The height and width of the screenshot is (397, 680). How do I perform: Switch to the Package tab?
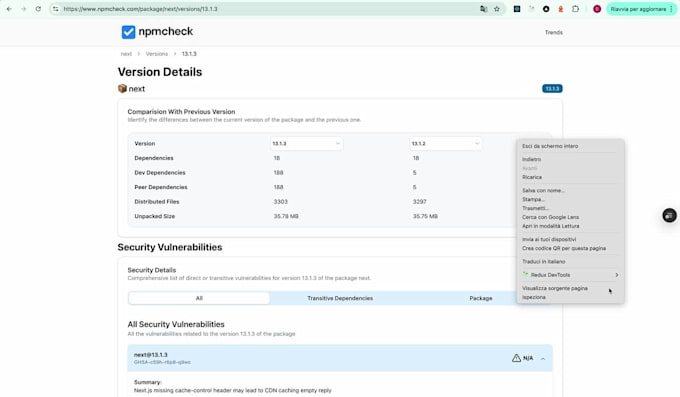481,298
